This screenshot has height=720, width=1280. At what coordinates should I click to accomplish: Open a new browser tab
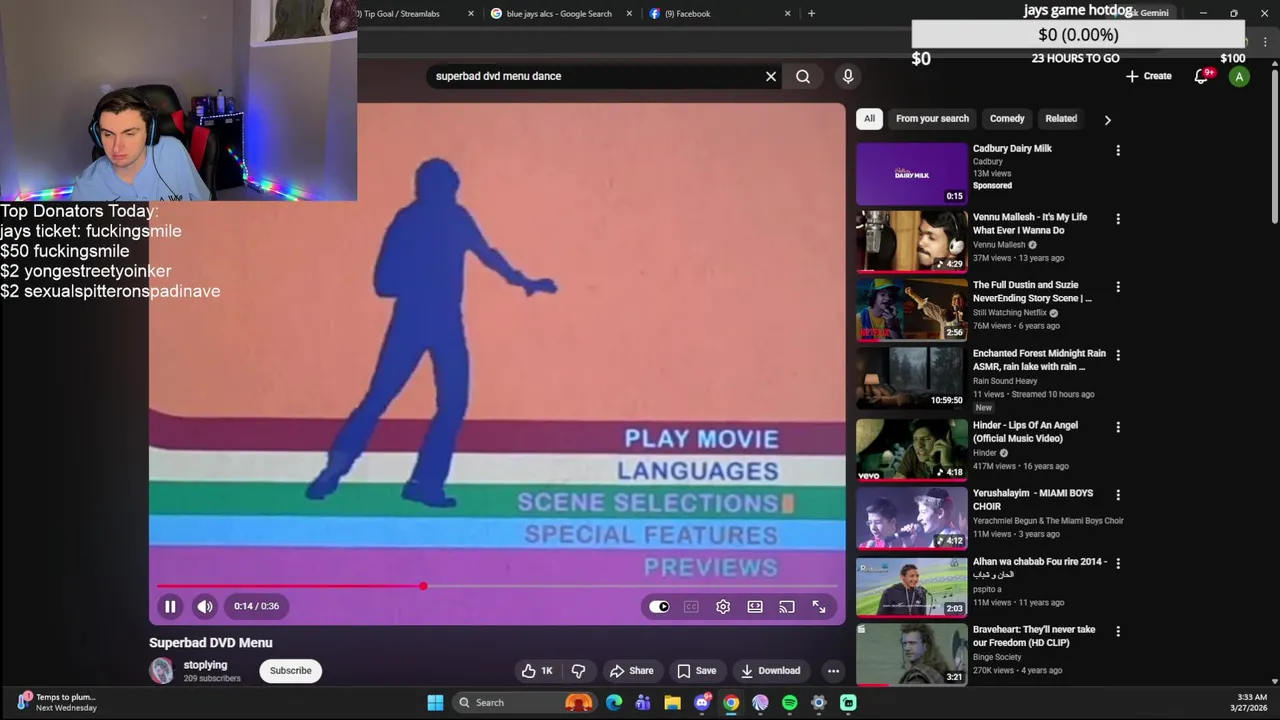point(811,14)
